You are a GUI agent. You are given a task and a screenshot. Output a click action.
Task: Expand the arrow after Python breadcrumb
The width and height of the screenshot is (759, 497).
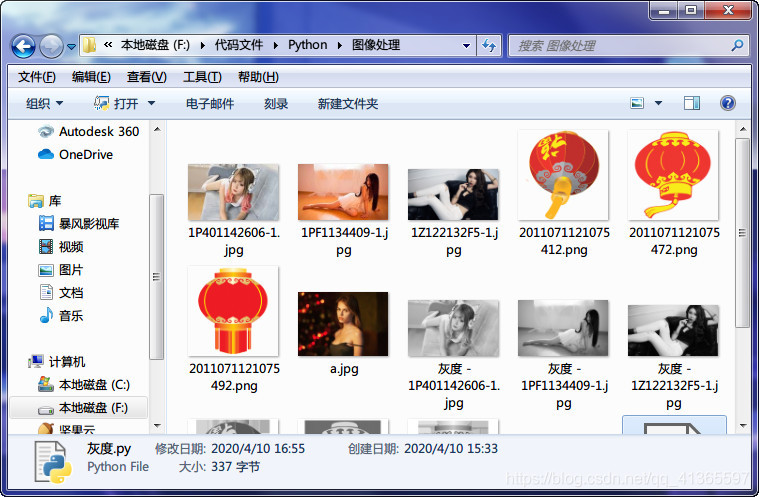tap(340, 46)
